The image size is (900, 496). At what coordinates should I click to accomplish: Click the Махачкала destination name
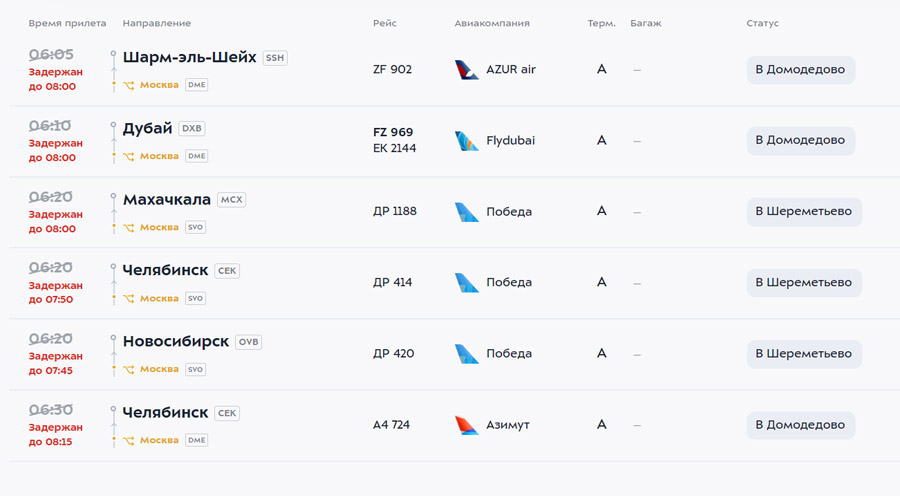pyautogui.click(x=167, y=199)
